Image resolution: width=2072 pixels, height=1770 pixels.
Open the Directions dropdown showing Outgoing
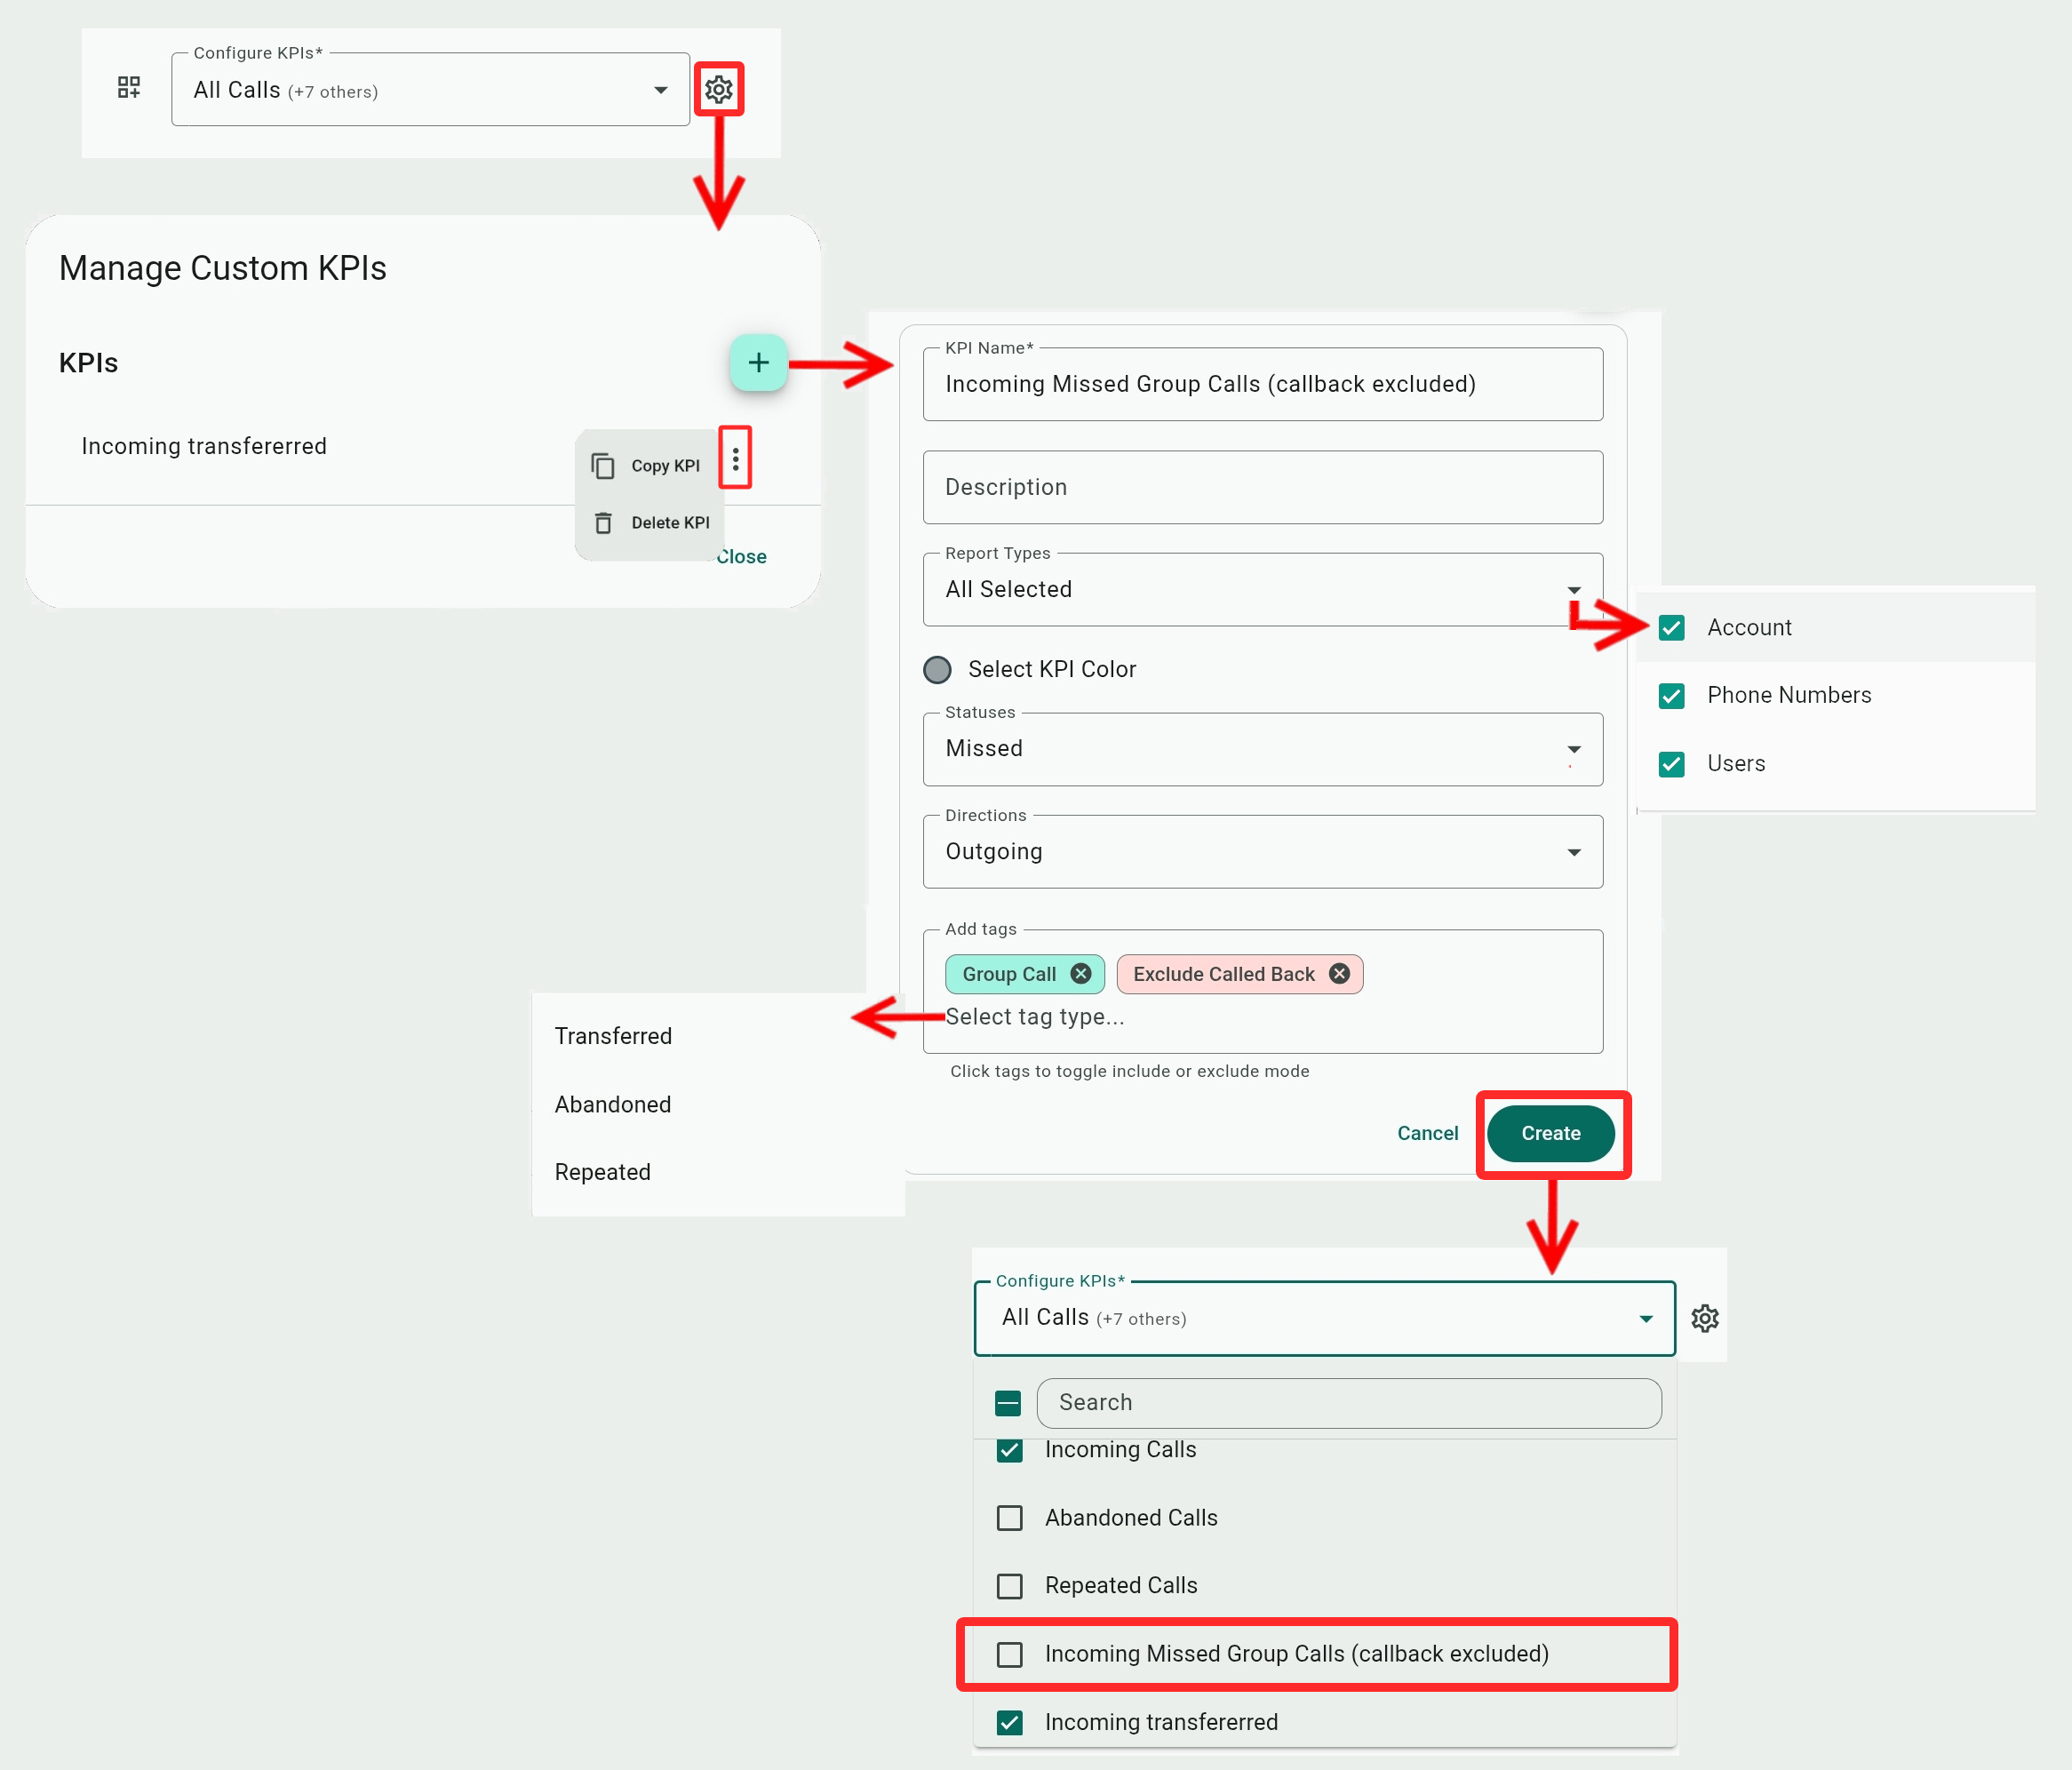1262,852
